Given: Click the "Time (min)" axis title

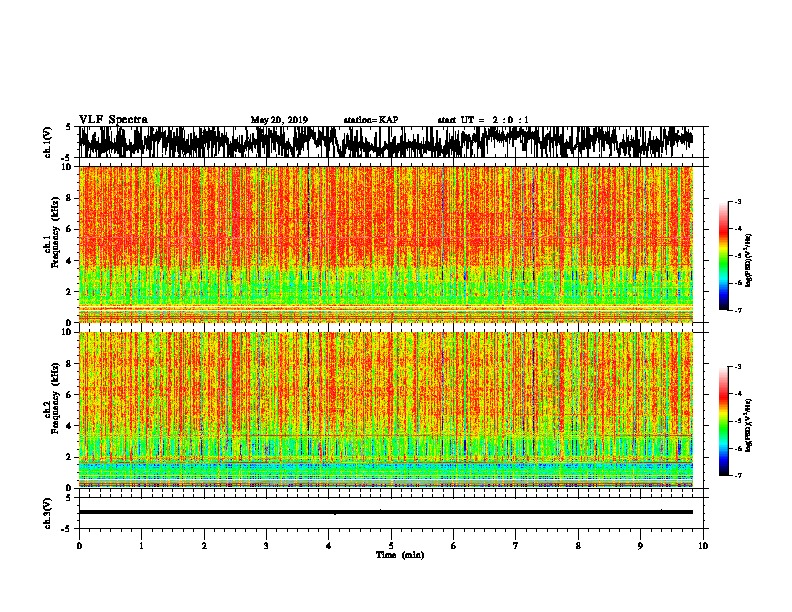Looking at the screenshot, I should [x=400, y=555].
